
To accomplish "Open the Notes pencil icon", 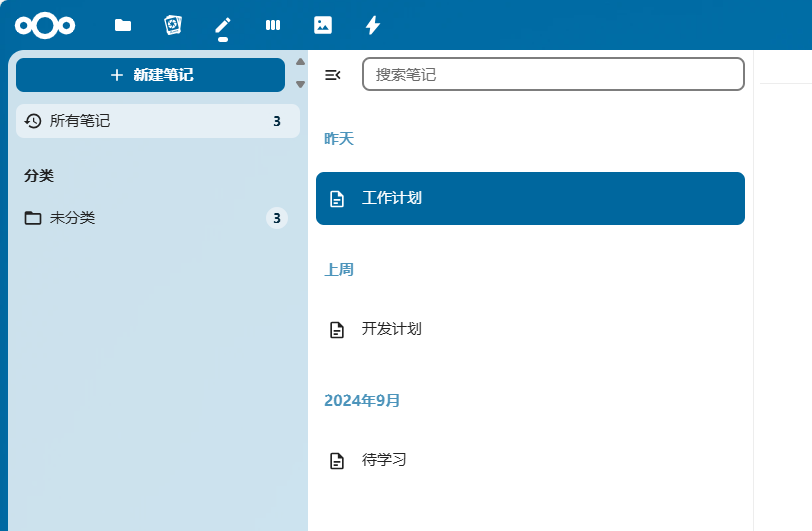I will pyautogui.click(x=223, y=25).
